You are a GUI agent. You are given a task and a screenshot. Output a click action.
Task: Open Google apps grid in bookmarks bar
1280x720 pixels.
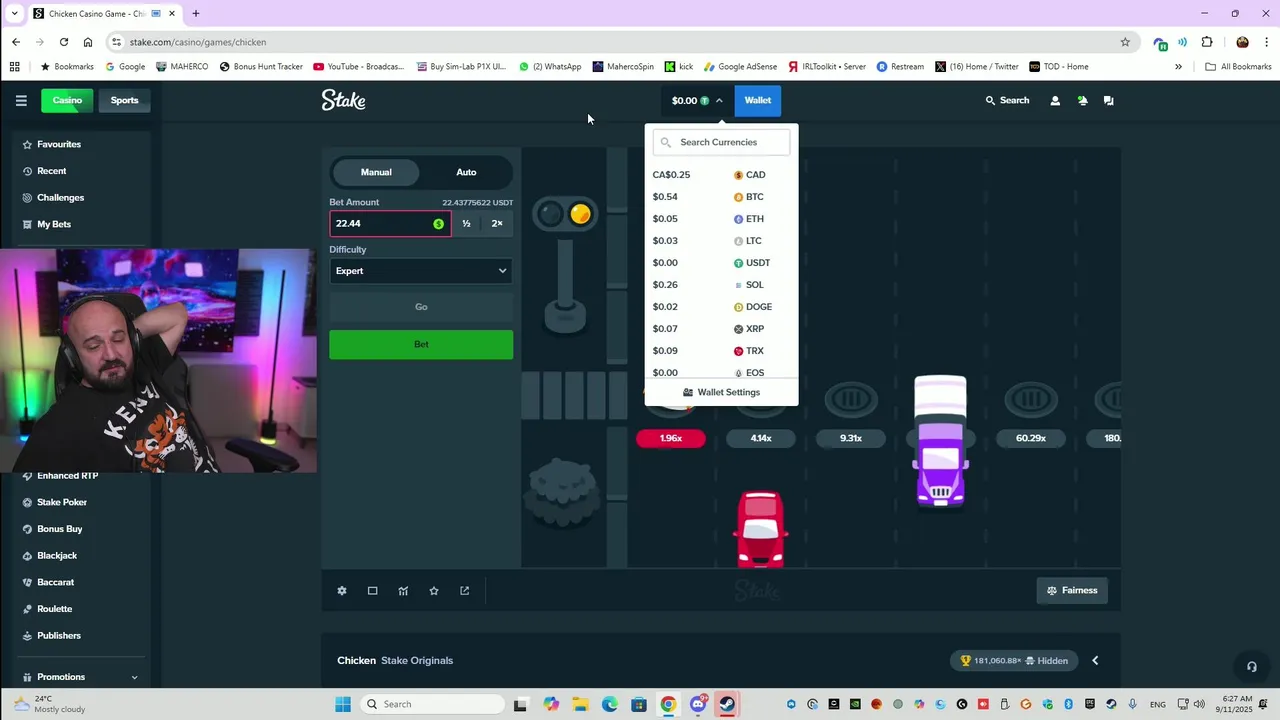(x=14, y=67)
